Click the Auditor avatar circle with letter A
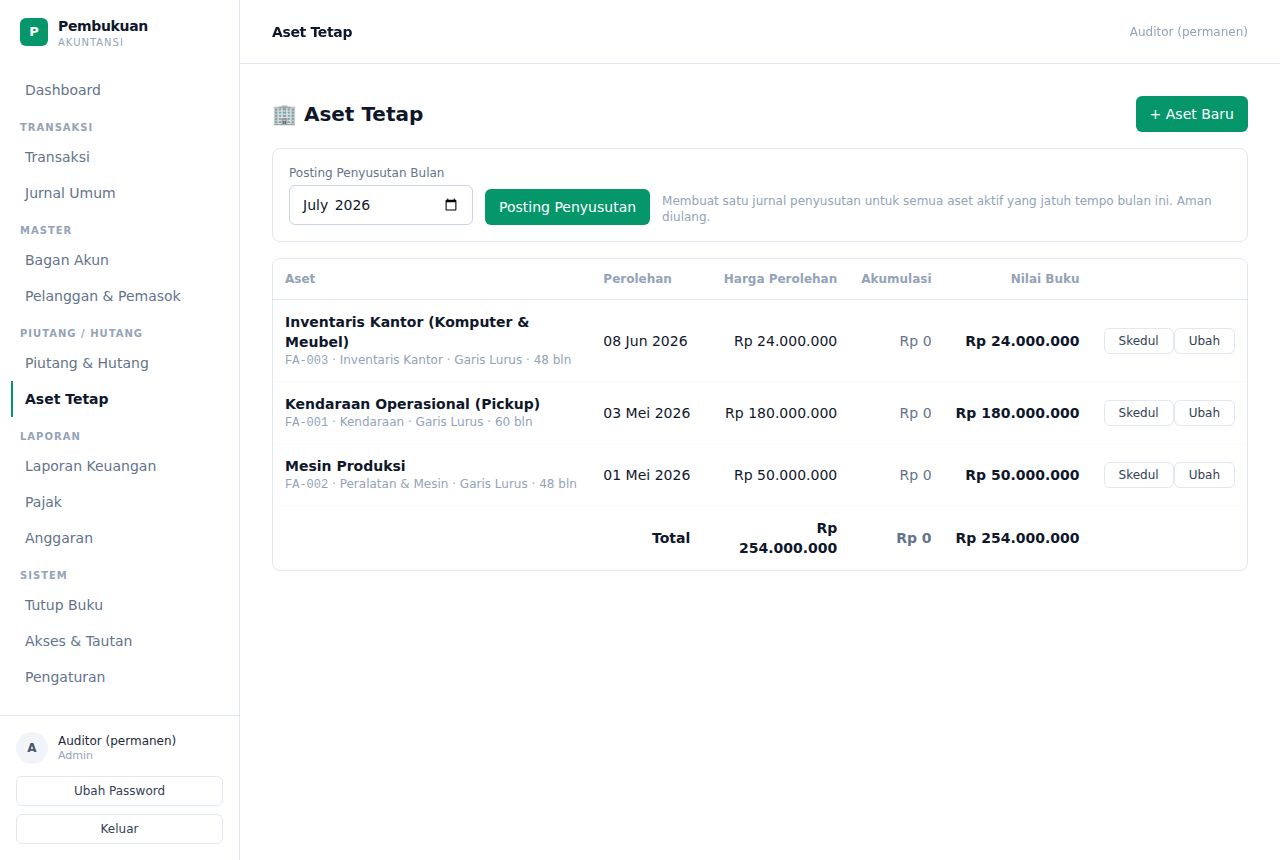The width and height of the screenshot is (1280, 860). pos(32,747)
